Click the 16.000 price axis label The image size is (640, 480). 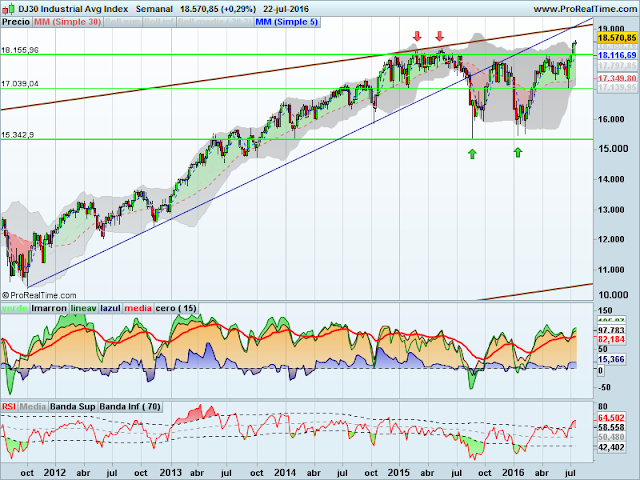coord(611,119)
